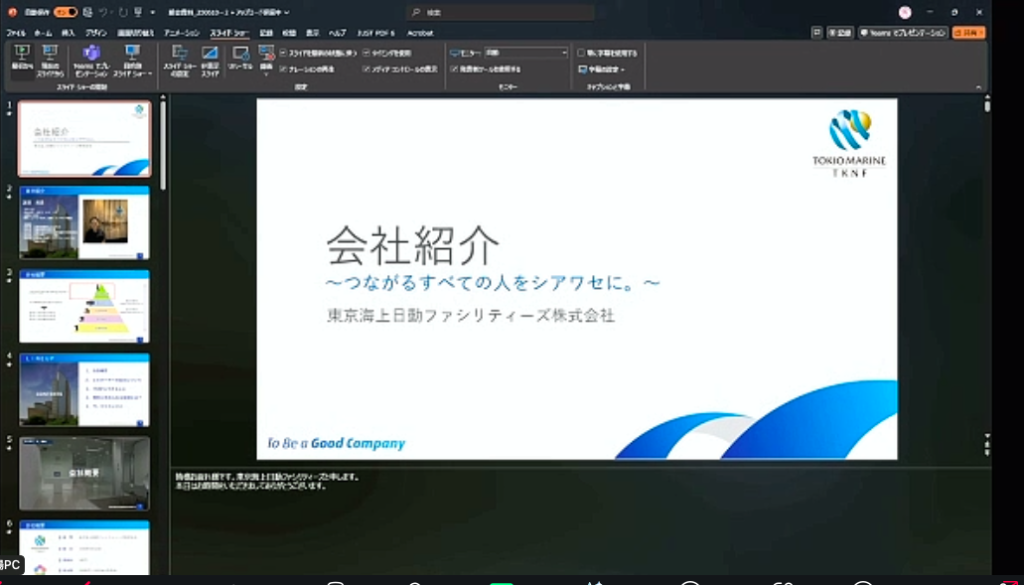Click the Undo icon in title bar
This screenshot has height=585, width=1024.
104,12
